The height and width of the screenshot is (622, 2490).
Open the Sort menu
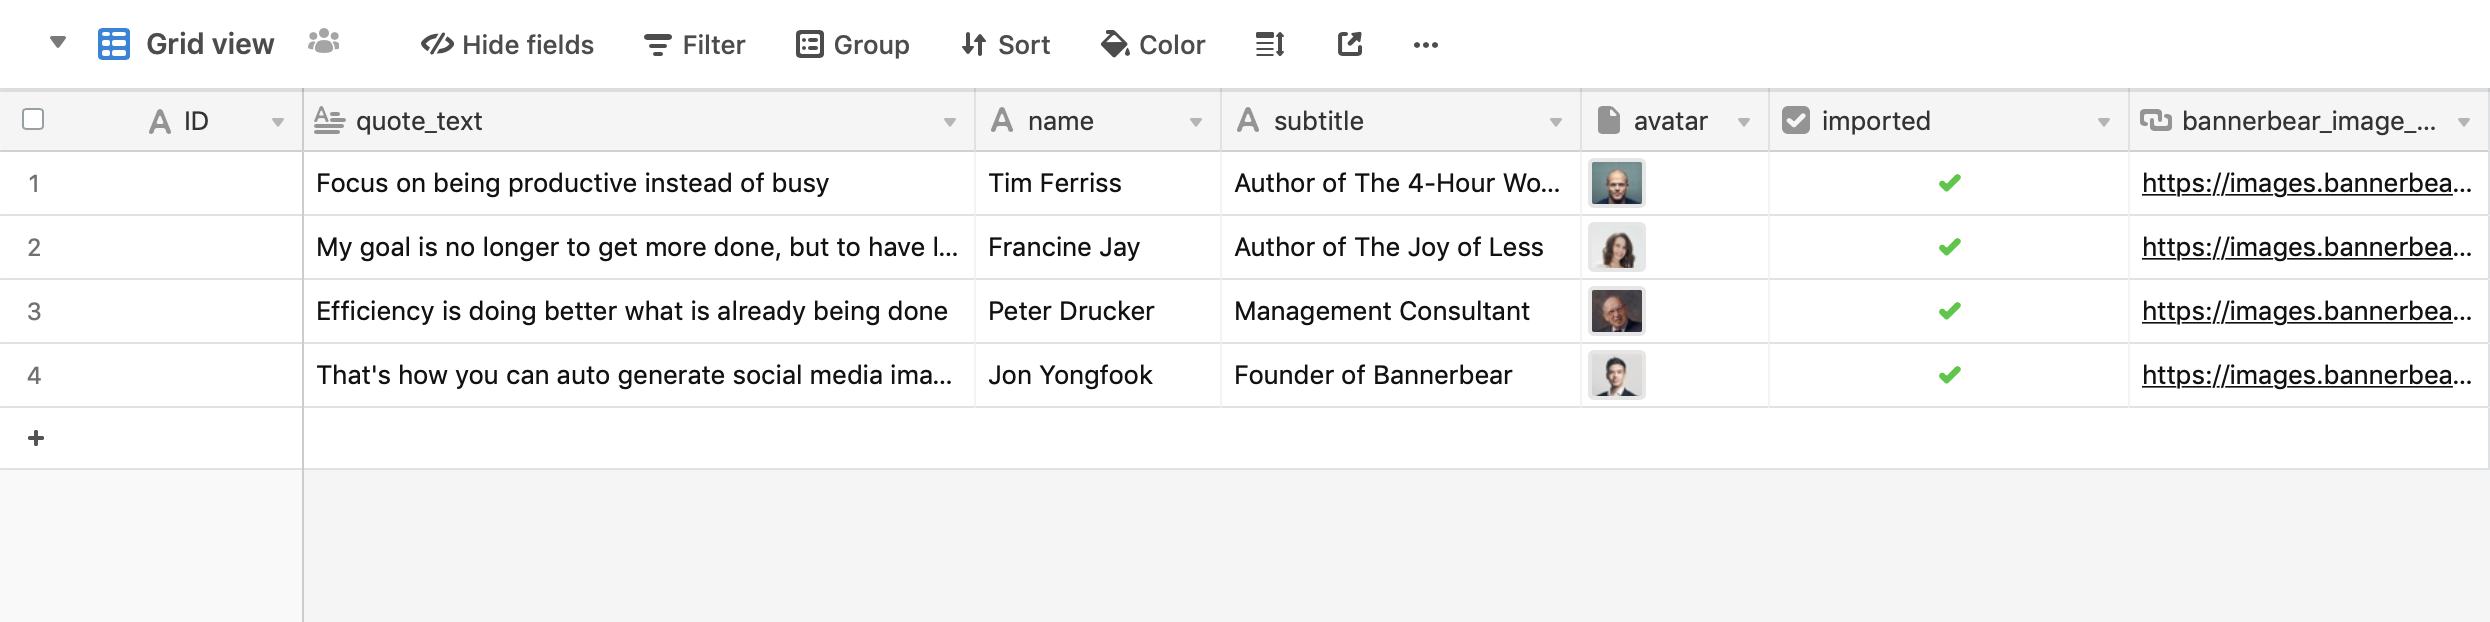tap(1006, 44)
